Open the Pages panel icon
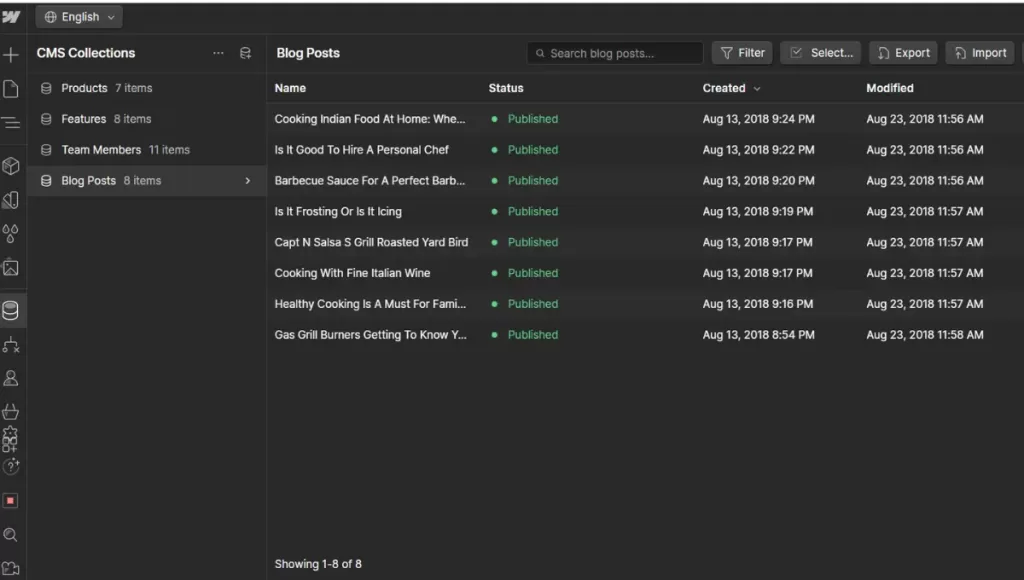This screenshot has width=1024, height=580. click(10, 89)
